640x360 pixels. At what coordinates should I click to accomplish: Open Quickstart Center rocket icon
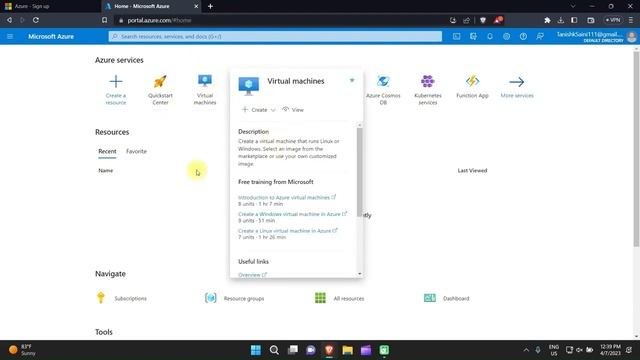(160, 81)
